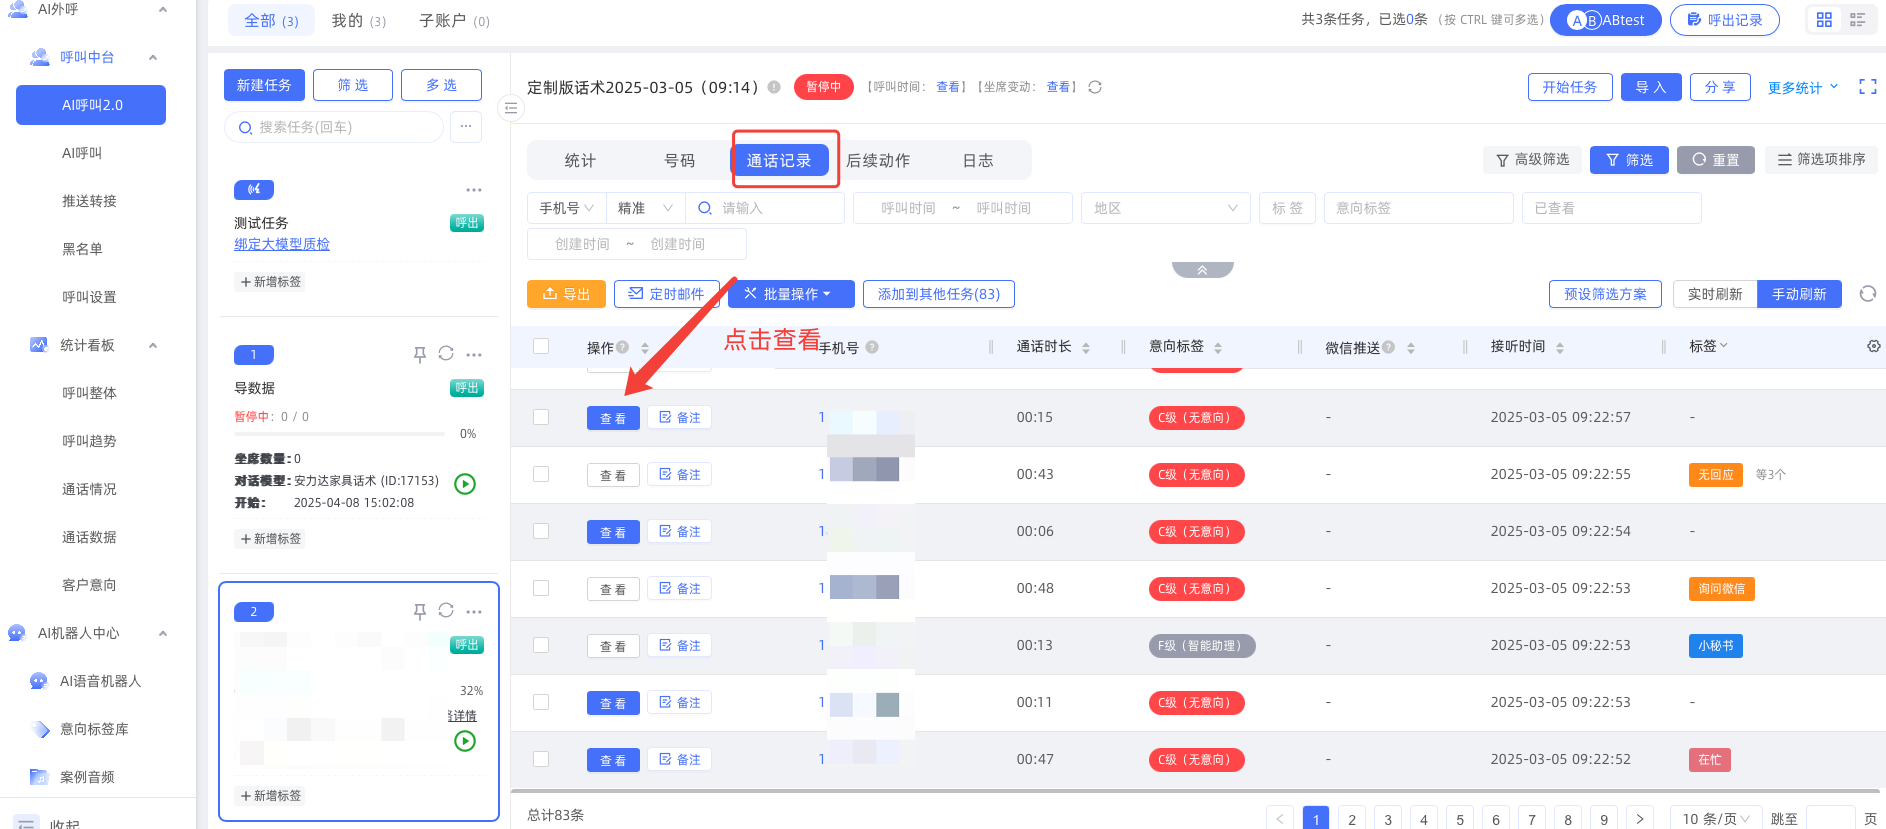Collapse the 统计看板 sidebar group
1886x829 pixels.
tap(153, 345)
